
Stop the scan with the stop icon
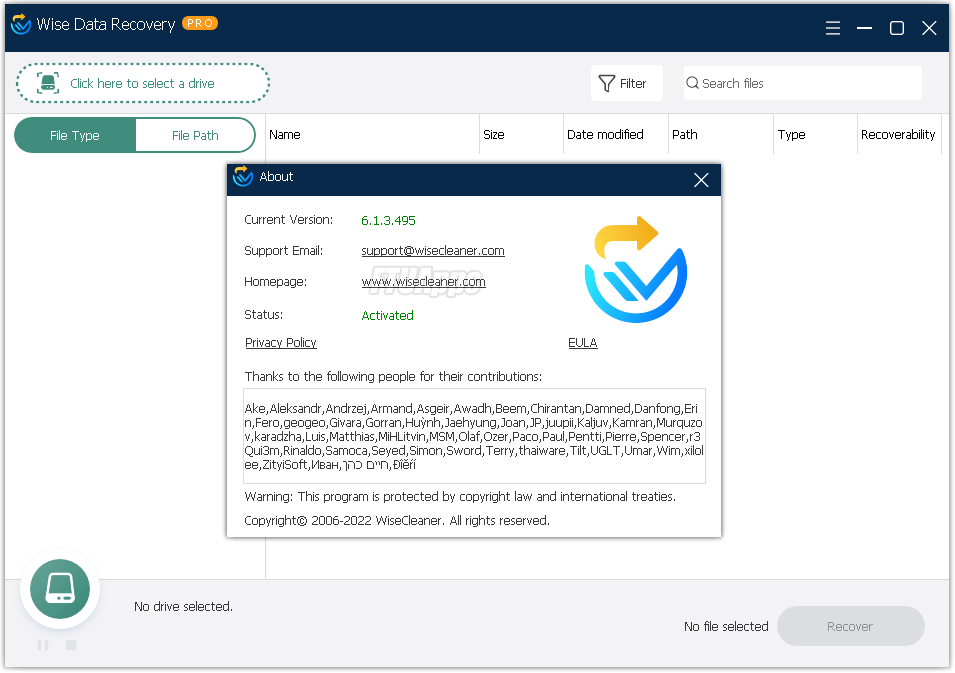71,644
